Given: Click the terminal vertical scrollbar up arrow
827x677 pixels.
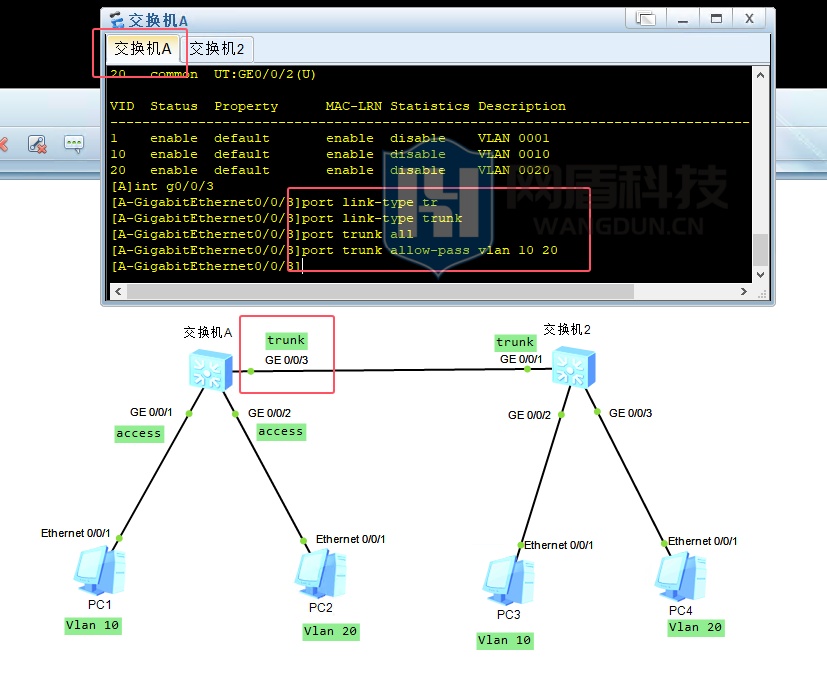Looking at the screenshot, I should 760,75.
